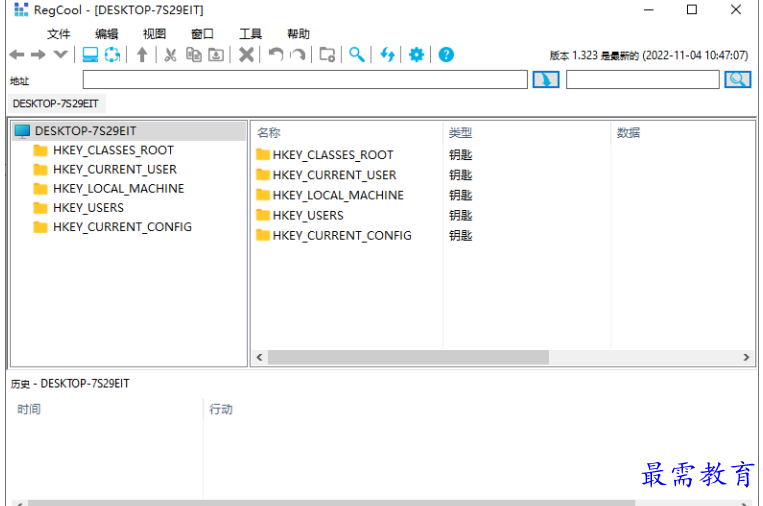Click HKEY_USERS folder icon in right list
The height and width of the screenshot is (506, 763).
263,215
